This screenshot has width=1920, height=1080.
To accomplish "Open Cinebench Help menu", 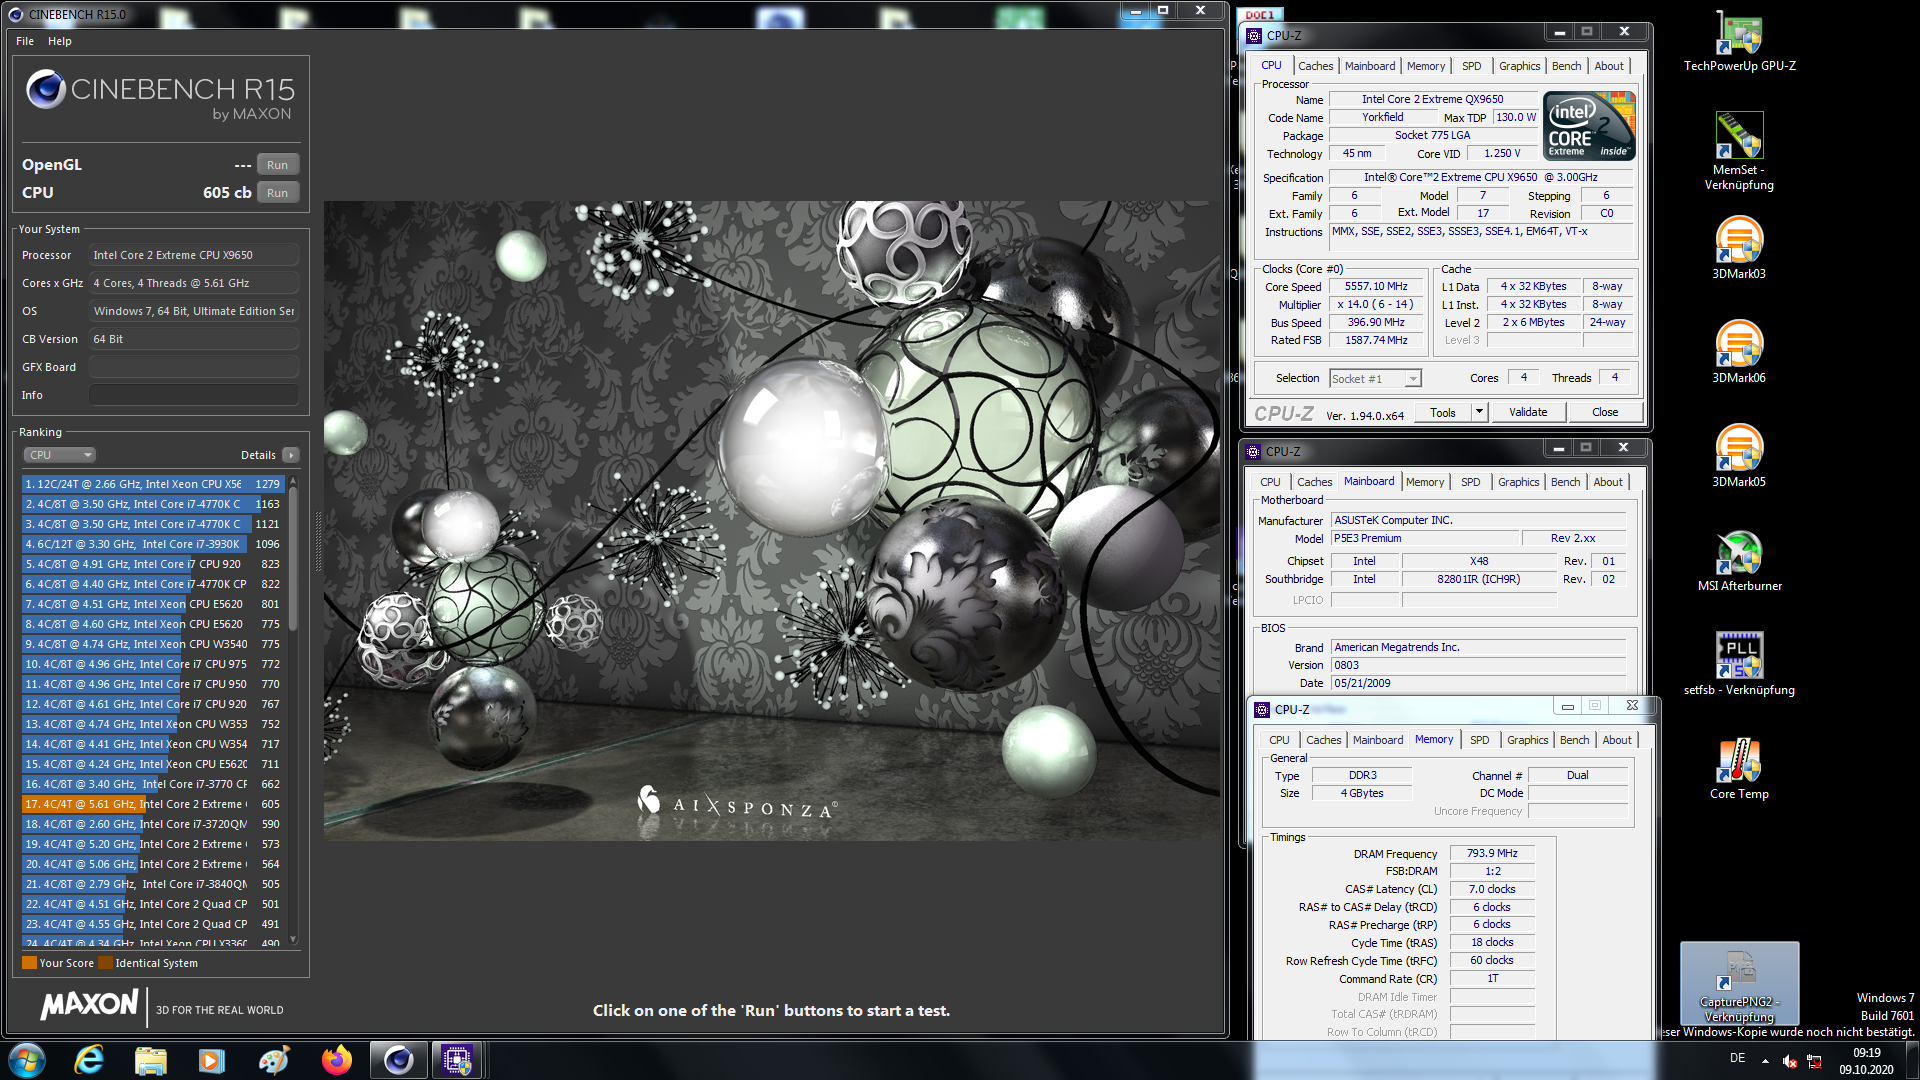I will tap(60, 41).
